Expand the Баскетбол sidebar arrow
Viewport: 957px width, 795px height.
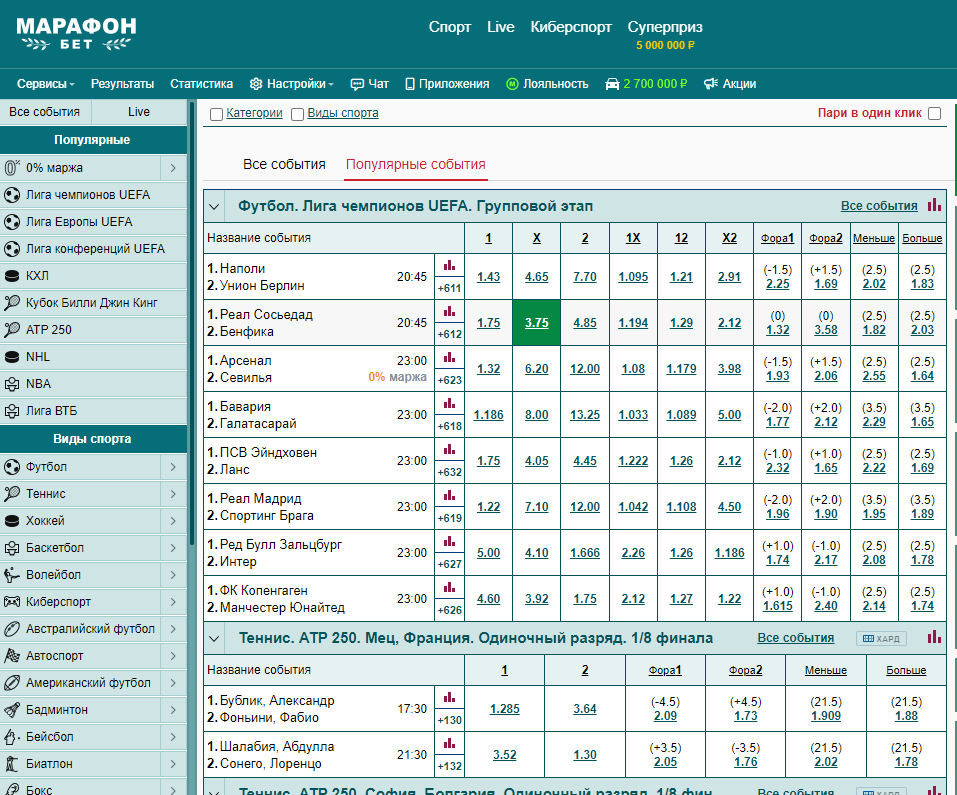(173, 548)
